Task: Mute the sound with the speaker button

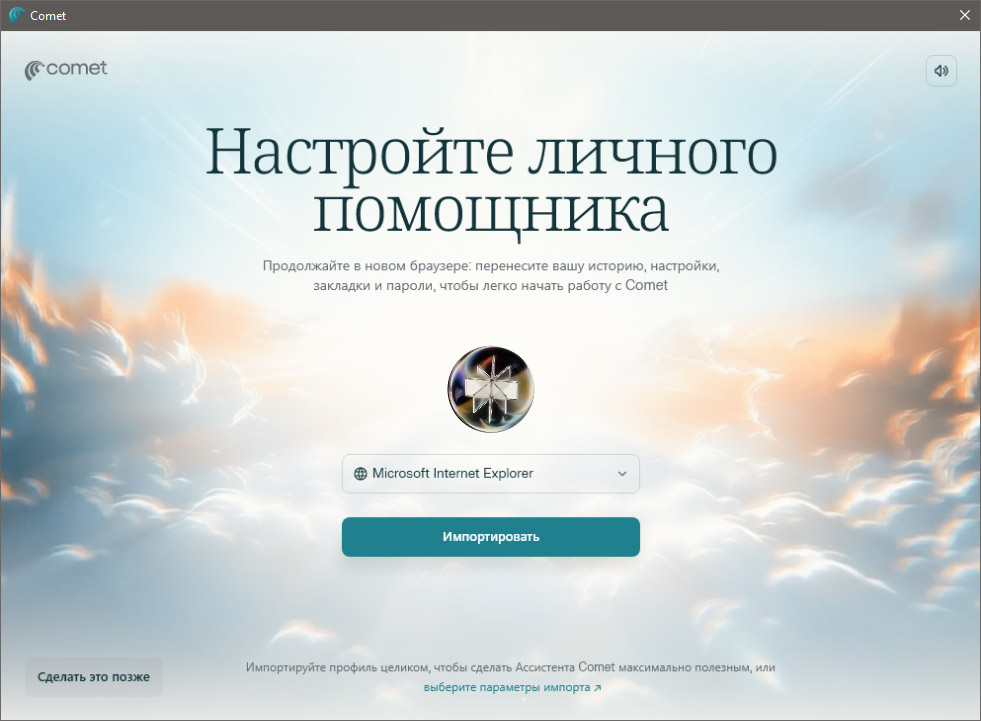Action: pyautogui.click(x=941, y=71)
